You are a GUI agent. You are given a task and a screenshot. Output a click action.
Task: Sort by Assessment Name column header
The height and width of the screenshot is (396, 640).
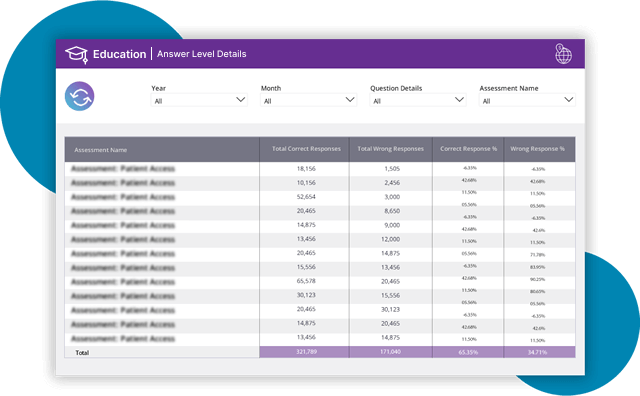(162, 150)
